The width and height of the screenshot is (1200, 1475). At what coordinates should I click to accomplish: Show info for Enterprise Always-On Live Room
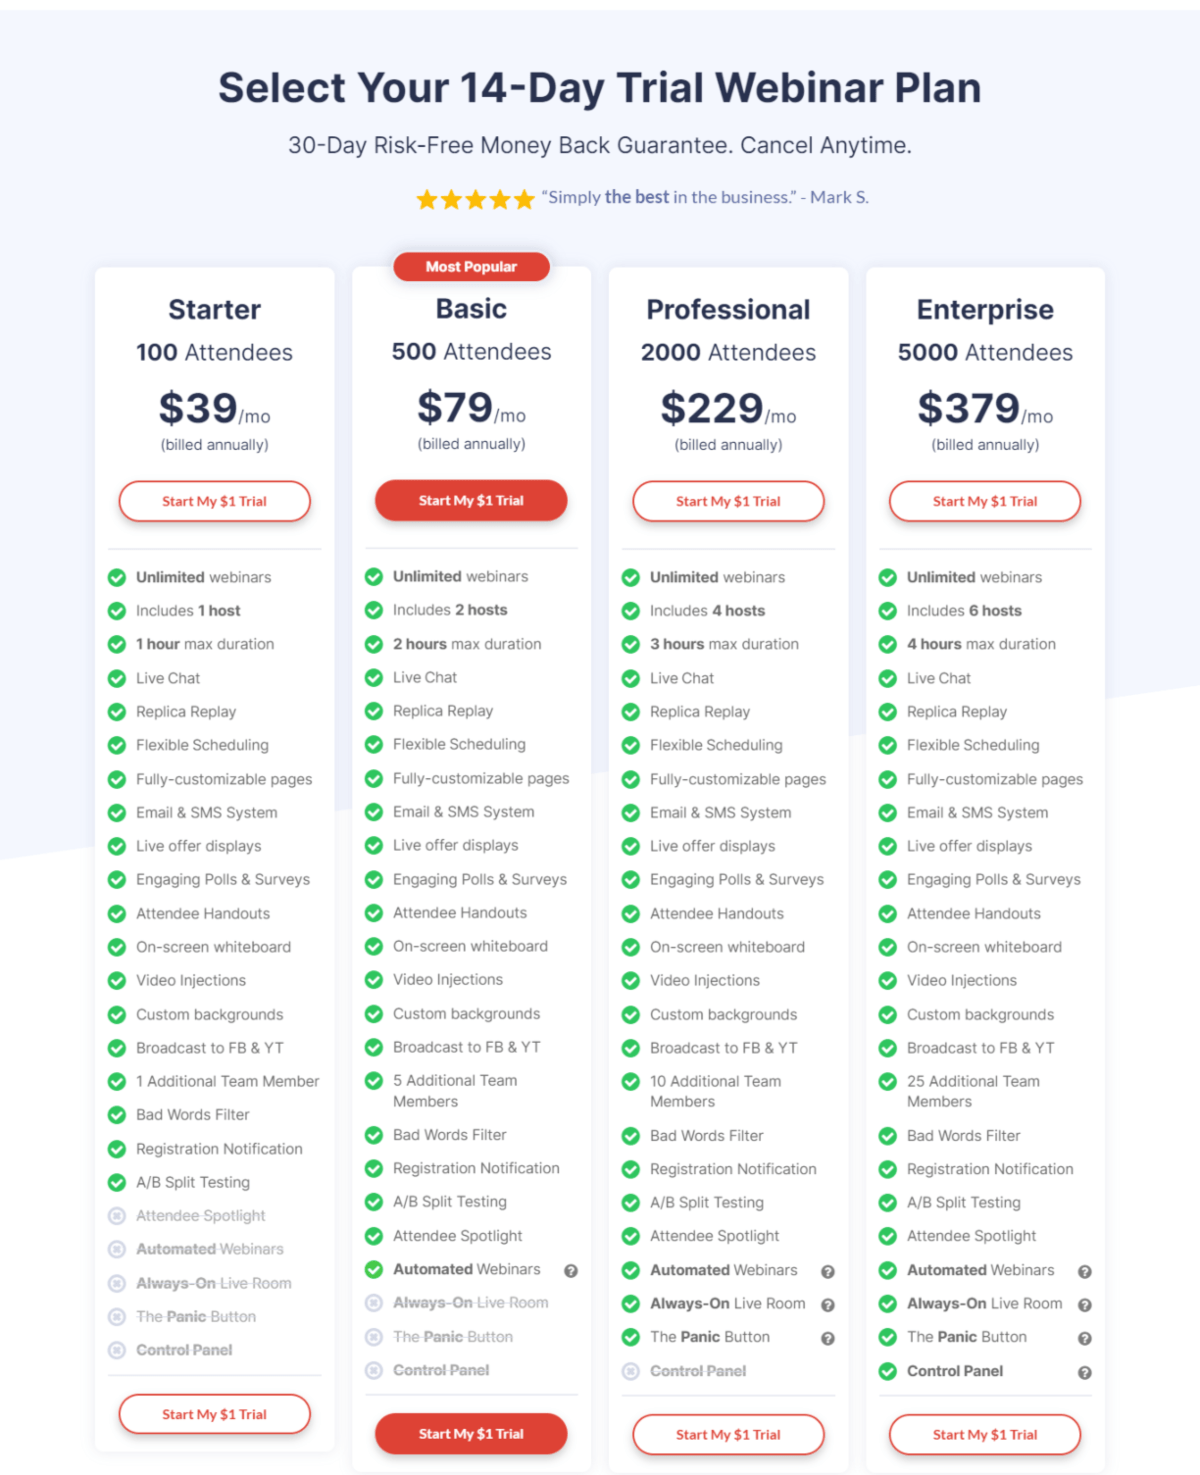(1085, 1305)
